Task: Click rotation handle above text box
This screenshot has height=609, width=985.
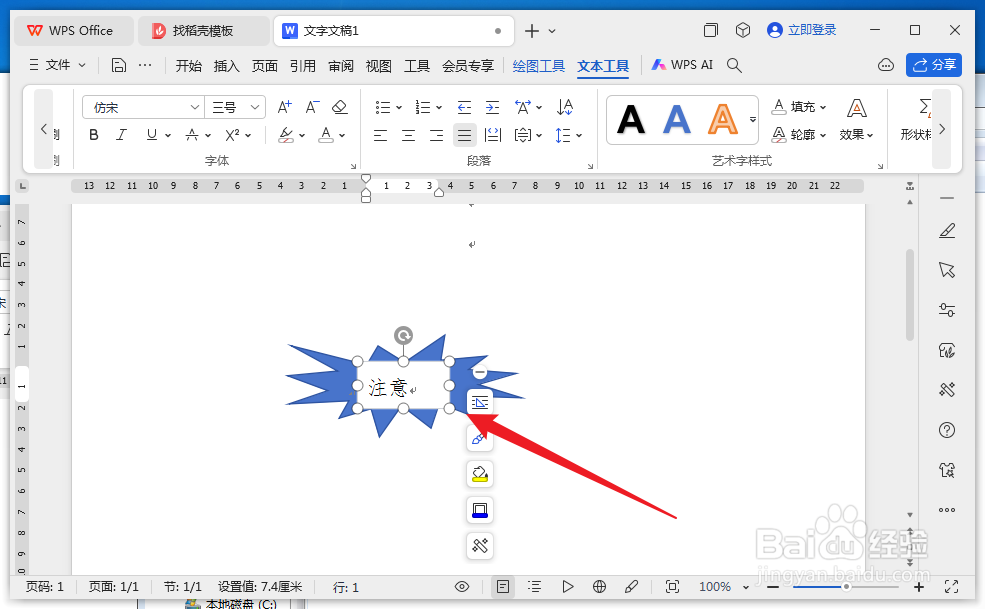Action: (403, 335)
